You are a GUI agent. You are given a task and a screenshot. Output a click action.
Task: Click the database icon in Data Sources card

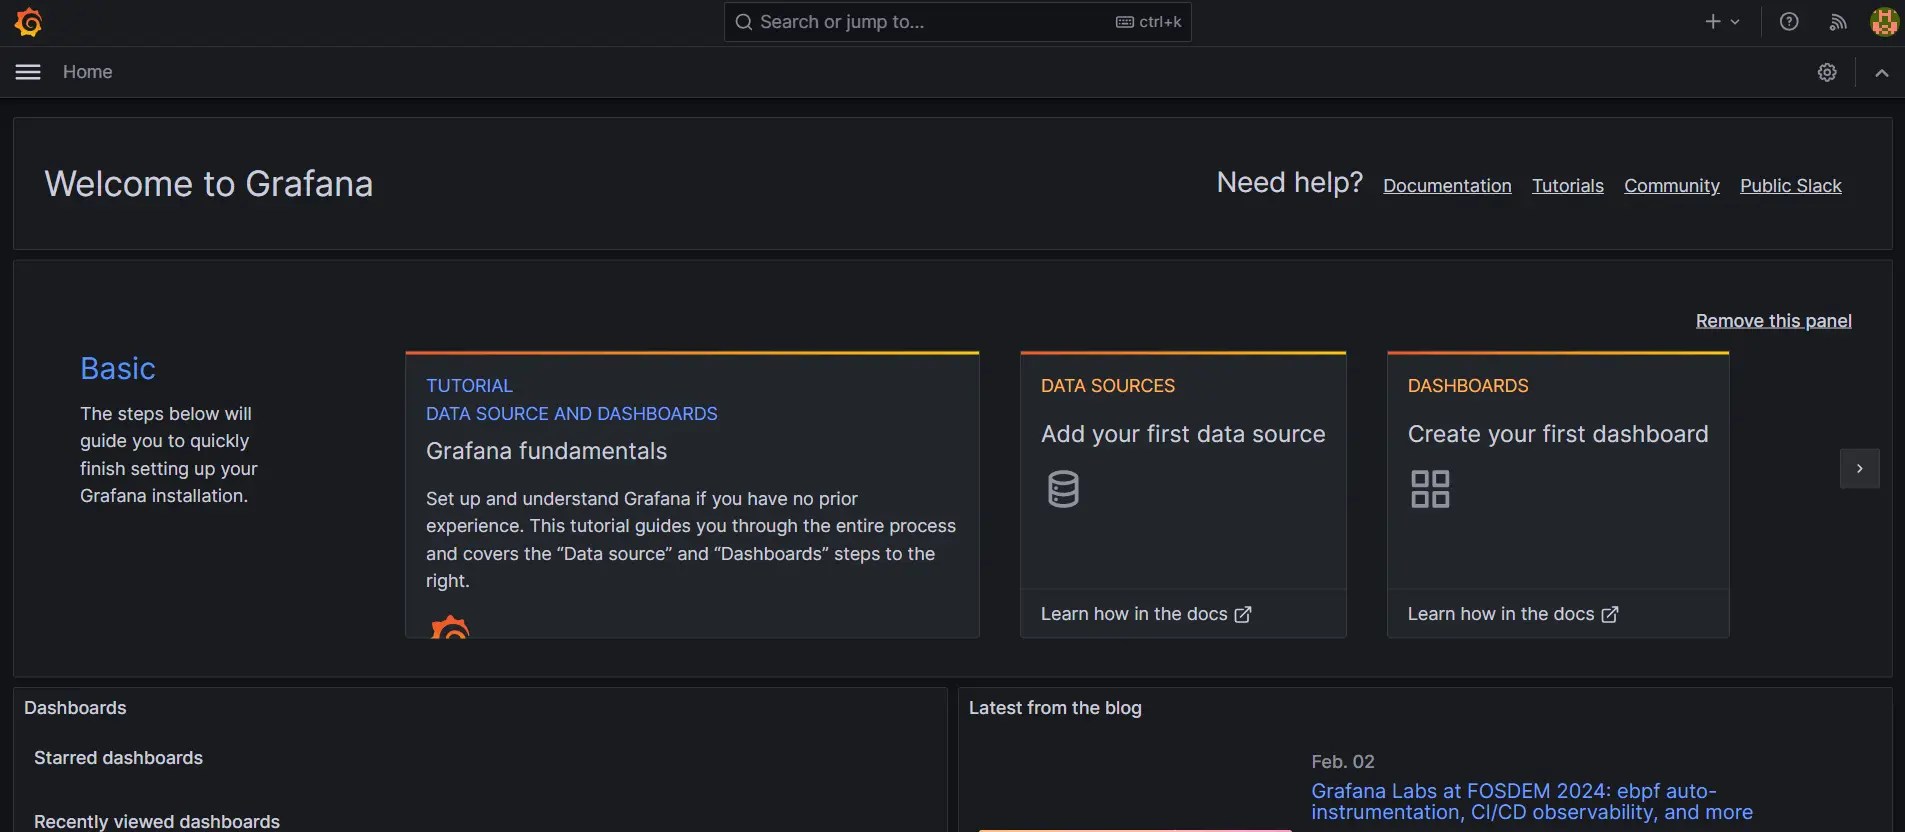click(1063, 489)
